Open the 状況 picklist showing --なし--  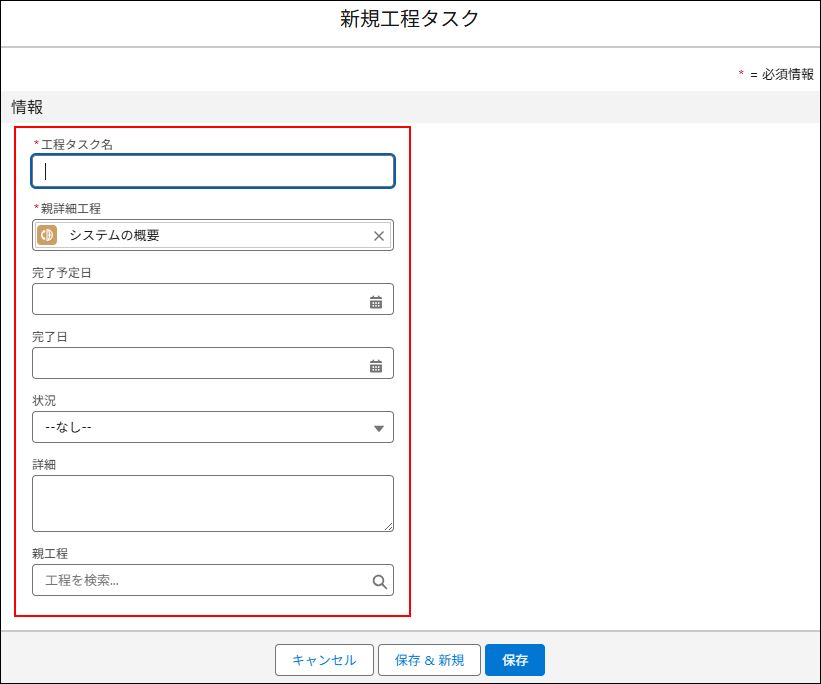(200, 427)
